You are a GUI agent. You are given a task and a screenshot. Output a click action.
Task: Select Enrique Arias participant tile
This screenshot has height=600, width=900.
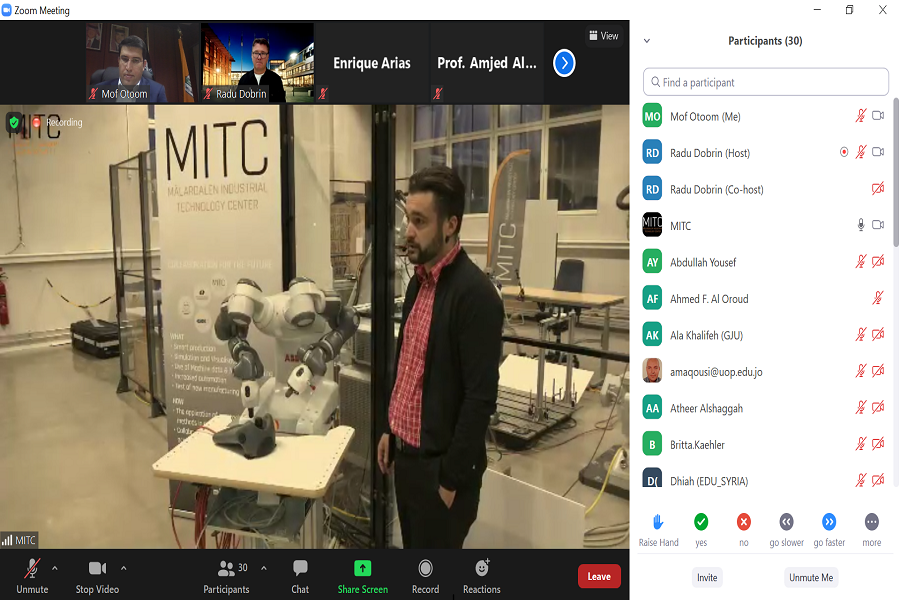(x=371, y=62)
